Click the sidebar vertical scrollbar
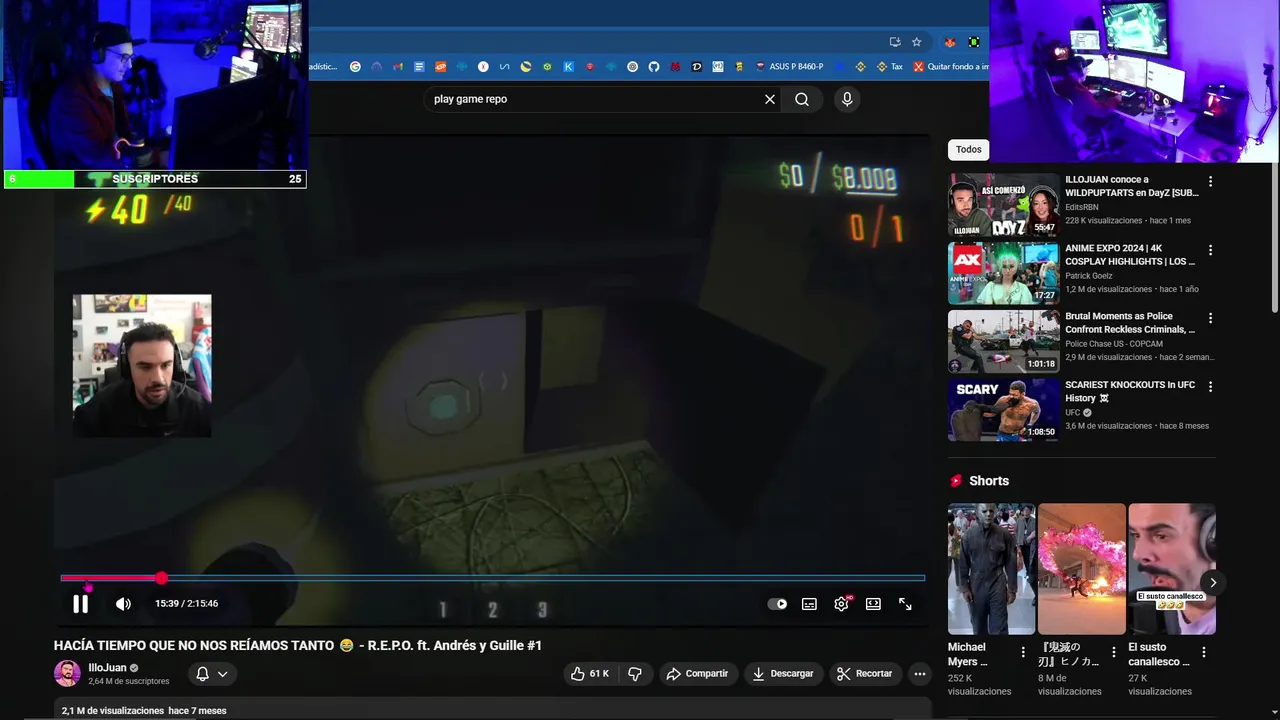 click(x=1275, y=240)
